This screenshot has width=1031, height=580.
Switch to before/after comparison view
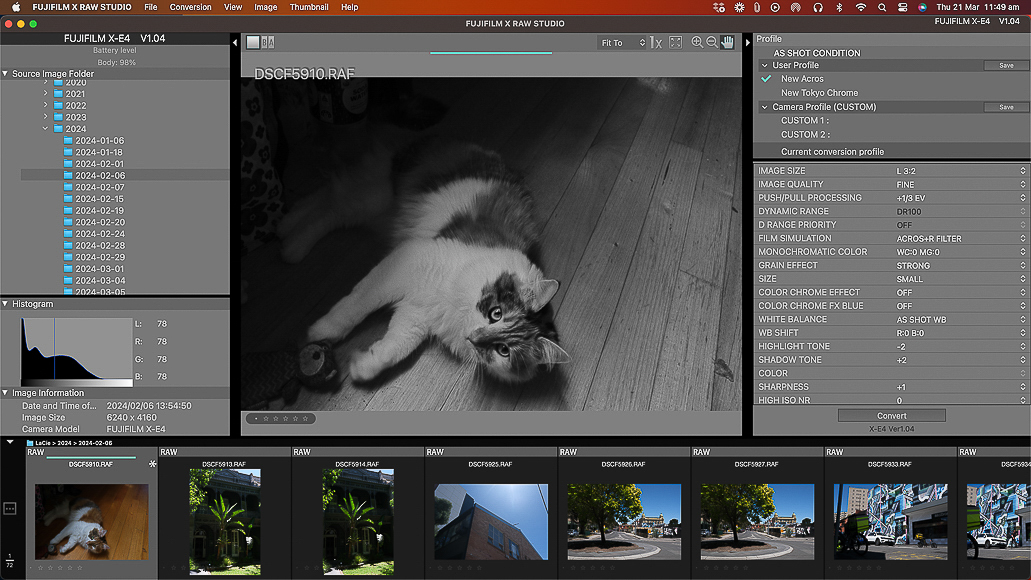(x=268, y=43)
